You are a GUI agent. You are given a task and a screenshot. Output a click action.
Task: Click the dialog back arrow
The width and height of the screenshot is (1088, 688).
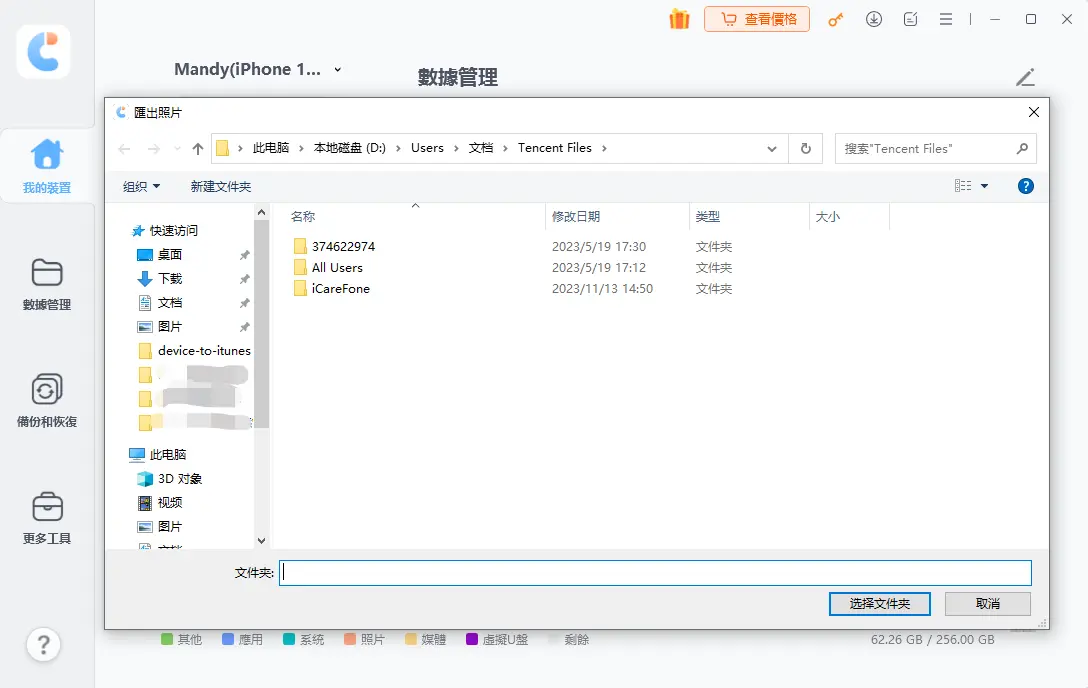click(x=125, y=148)
